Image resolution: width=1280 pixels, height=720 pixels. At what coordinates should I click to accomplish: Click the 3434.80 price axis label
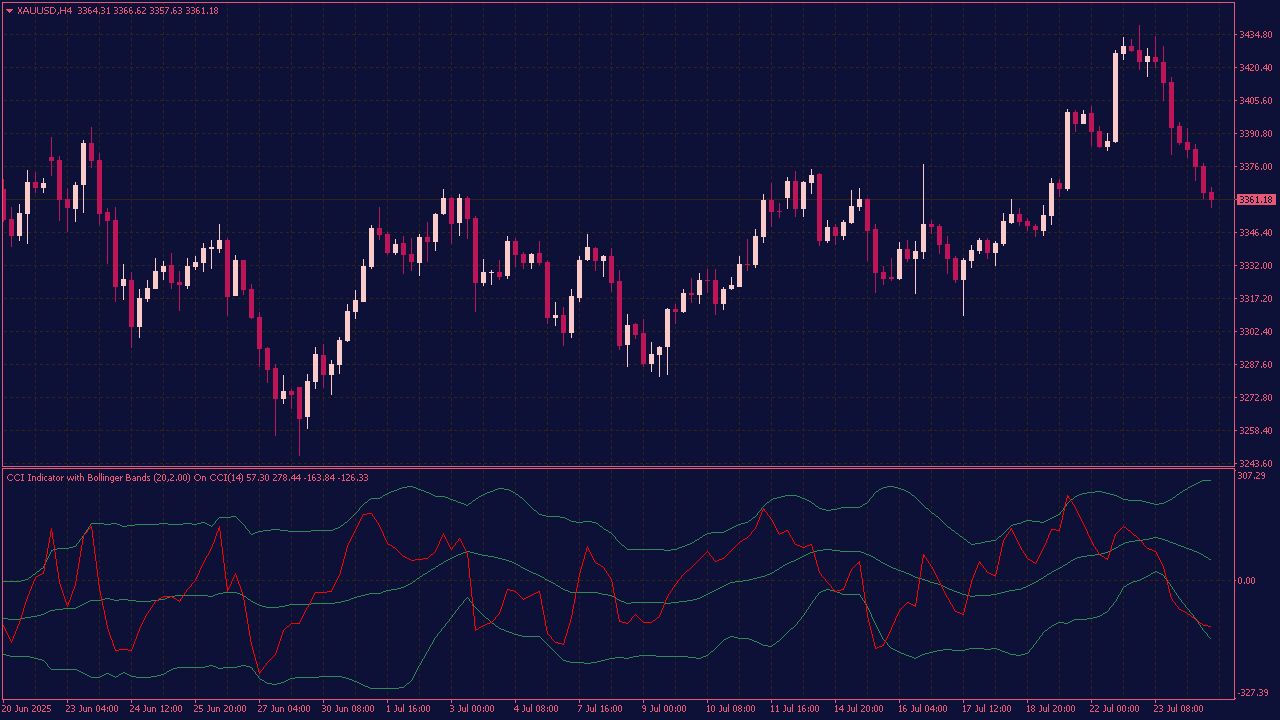click(x=1255, y=35)
